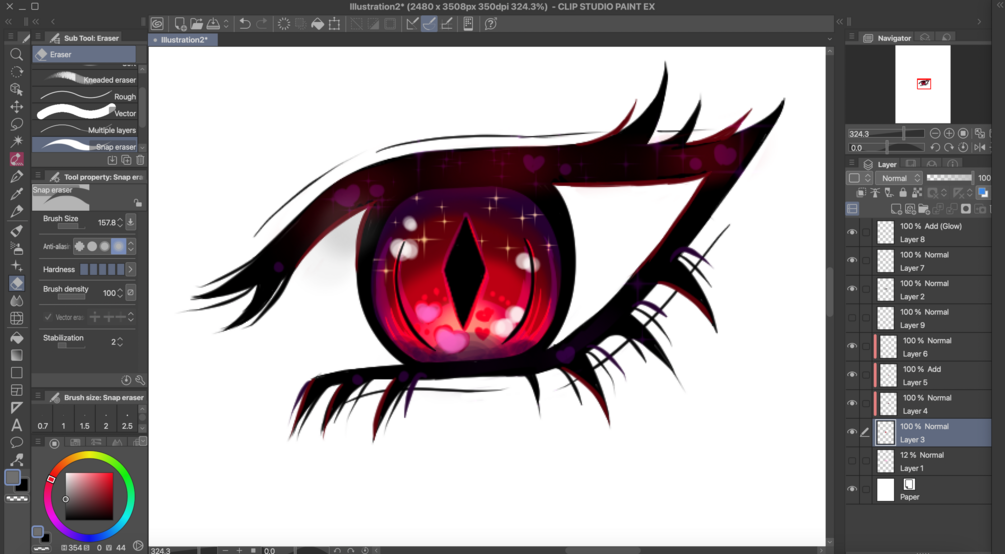
Task: Select the Balloon tool
Action: pyautogui.click(x=17, y=442)
